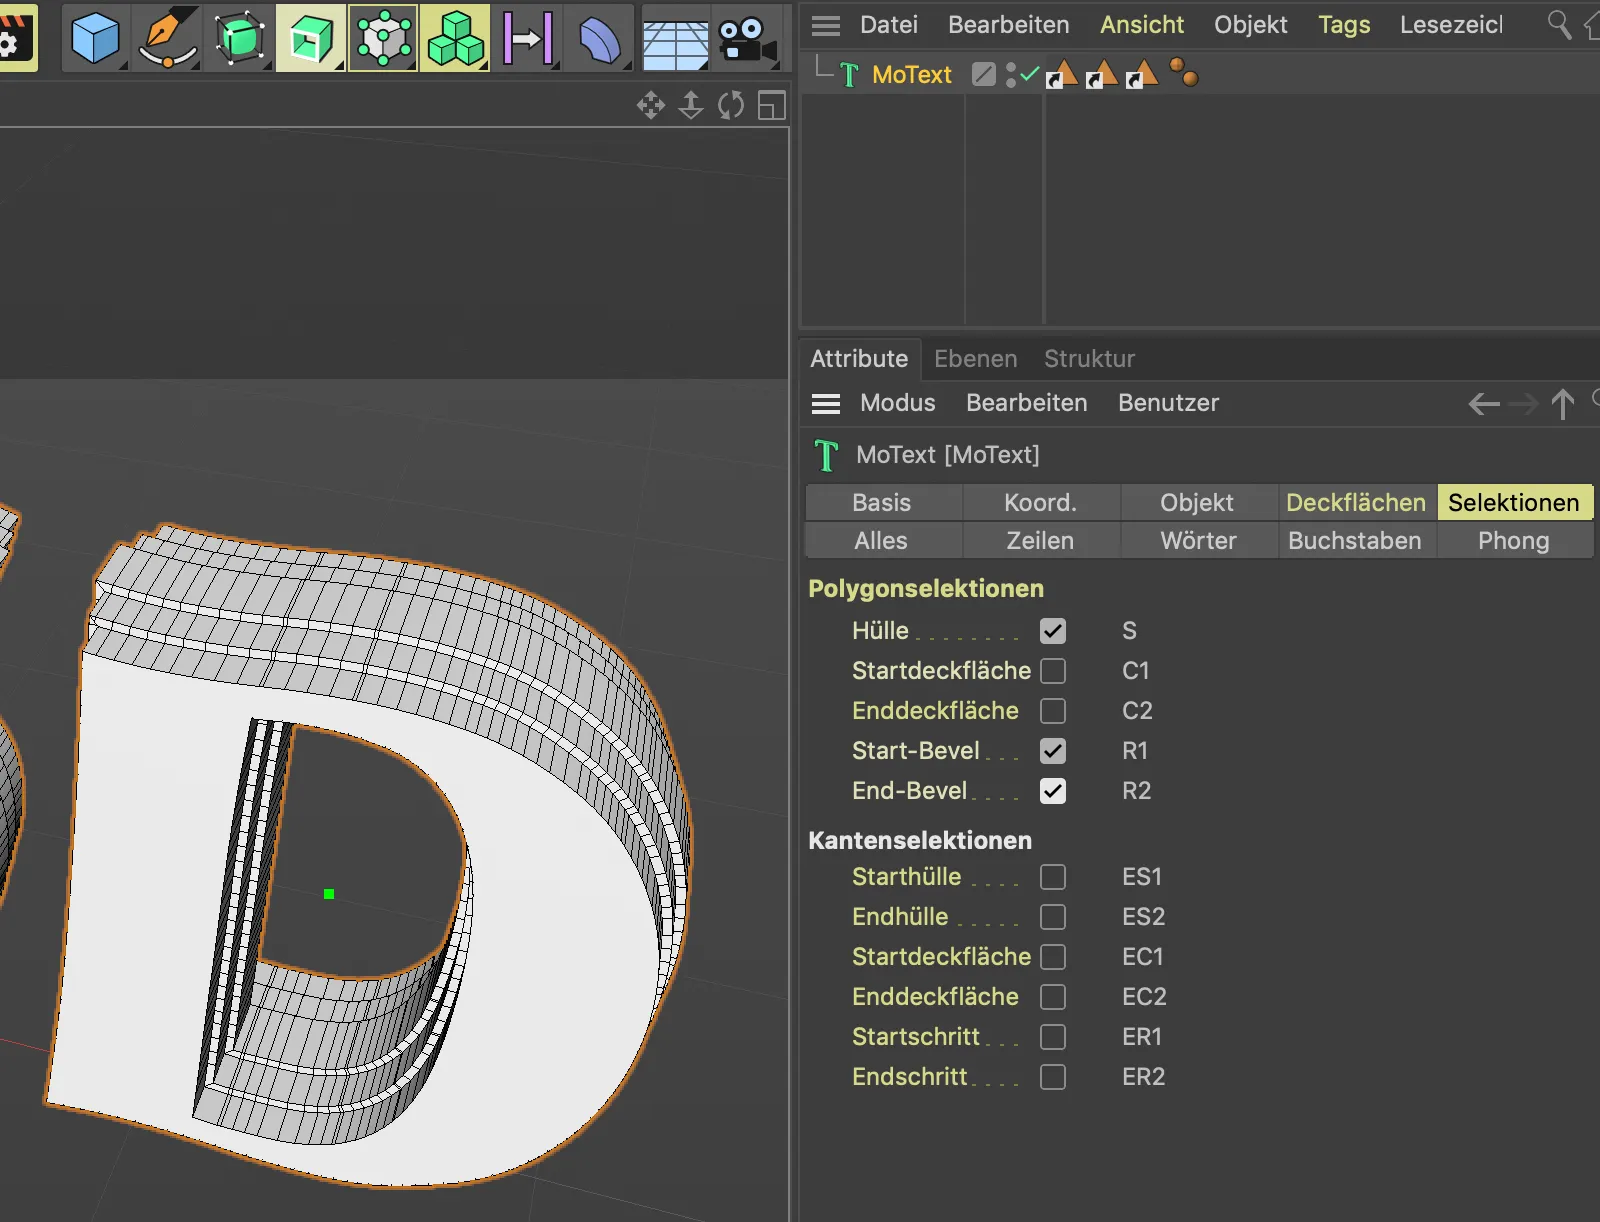Image resolution: width=1600 pixels, height=1222 pixels.
Task: Toggle the Selektionen tab
Action: (x=1514, y=502)
